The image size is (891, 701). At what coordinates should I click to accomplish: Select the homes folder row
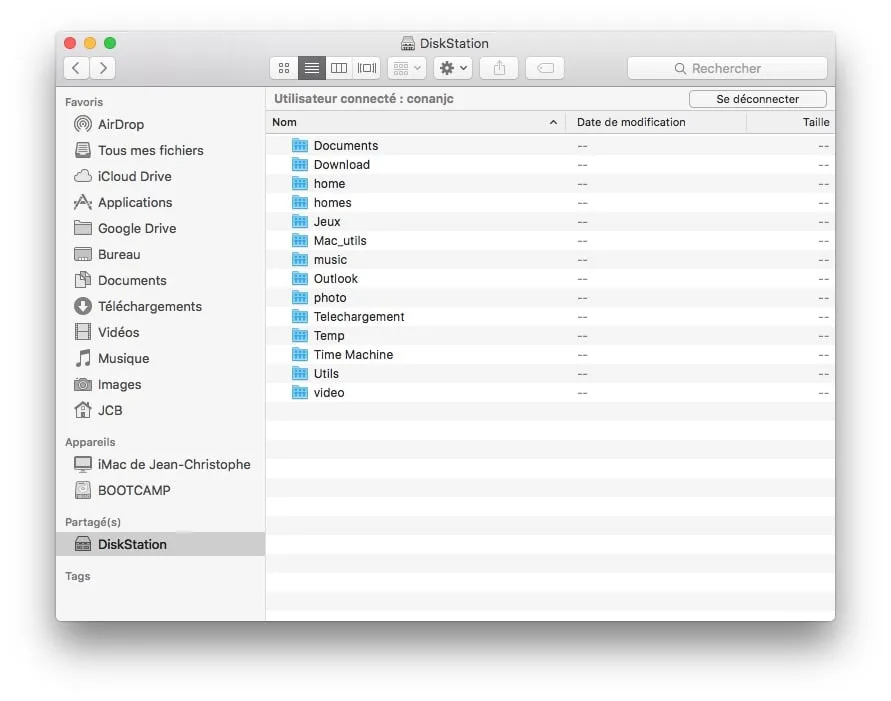pyautogui.click(x=550, y=203)
